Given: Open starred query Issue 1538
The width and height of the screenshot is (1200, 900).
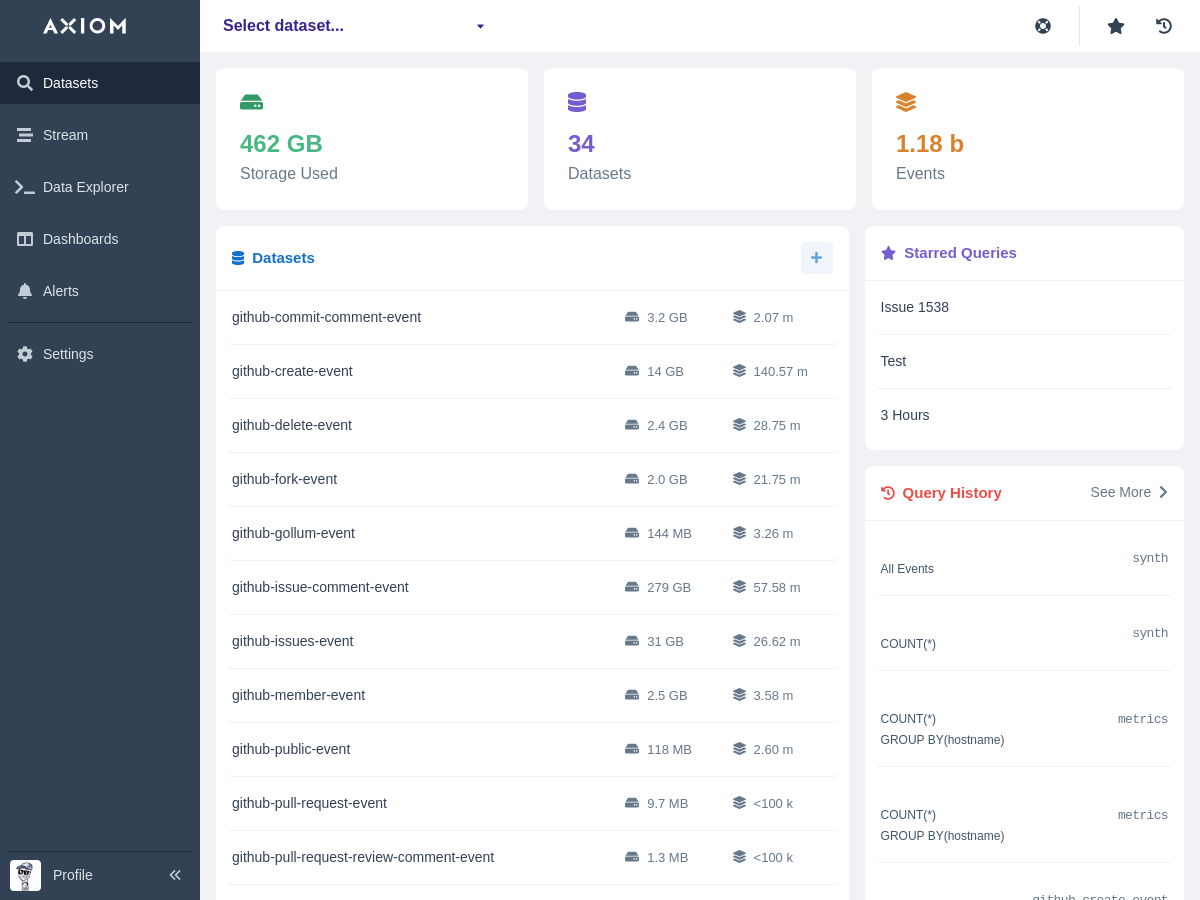Looking at the screenshot, I should 914,307.
